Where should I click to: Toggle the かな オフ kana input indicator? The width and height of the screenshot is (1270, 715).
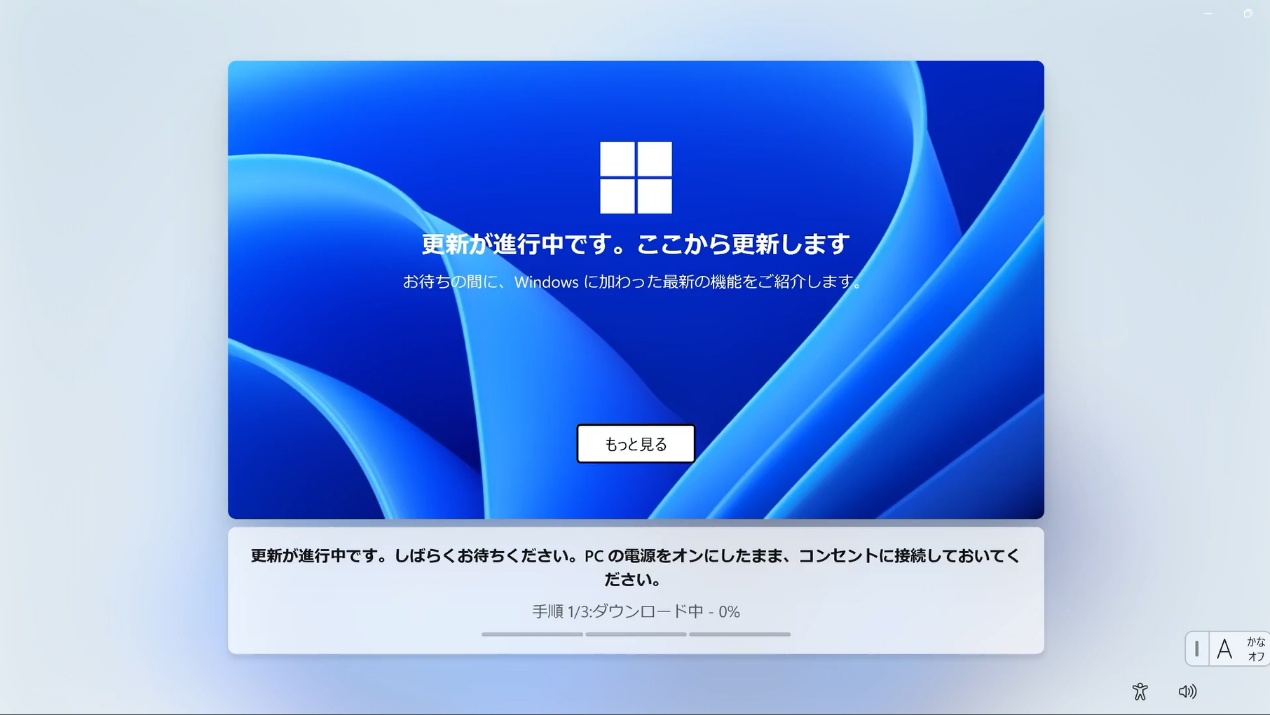point(1256,649)
